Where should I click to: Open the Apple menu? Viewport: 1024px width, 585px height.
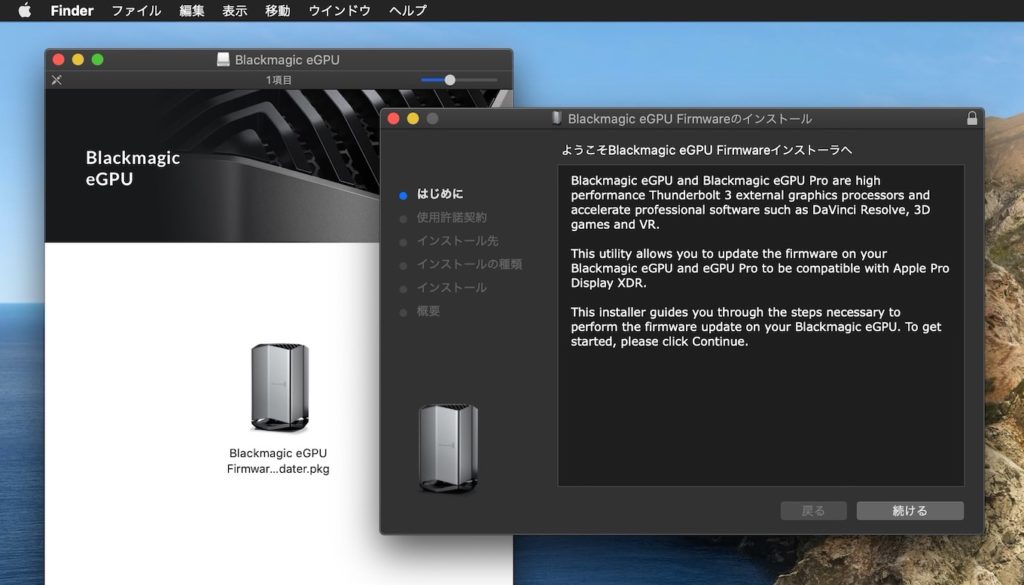tap(27, 11)
